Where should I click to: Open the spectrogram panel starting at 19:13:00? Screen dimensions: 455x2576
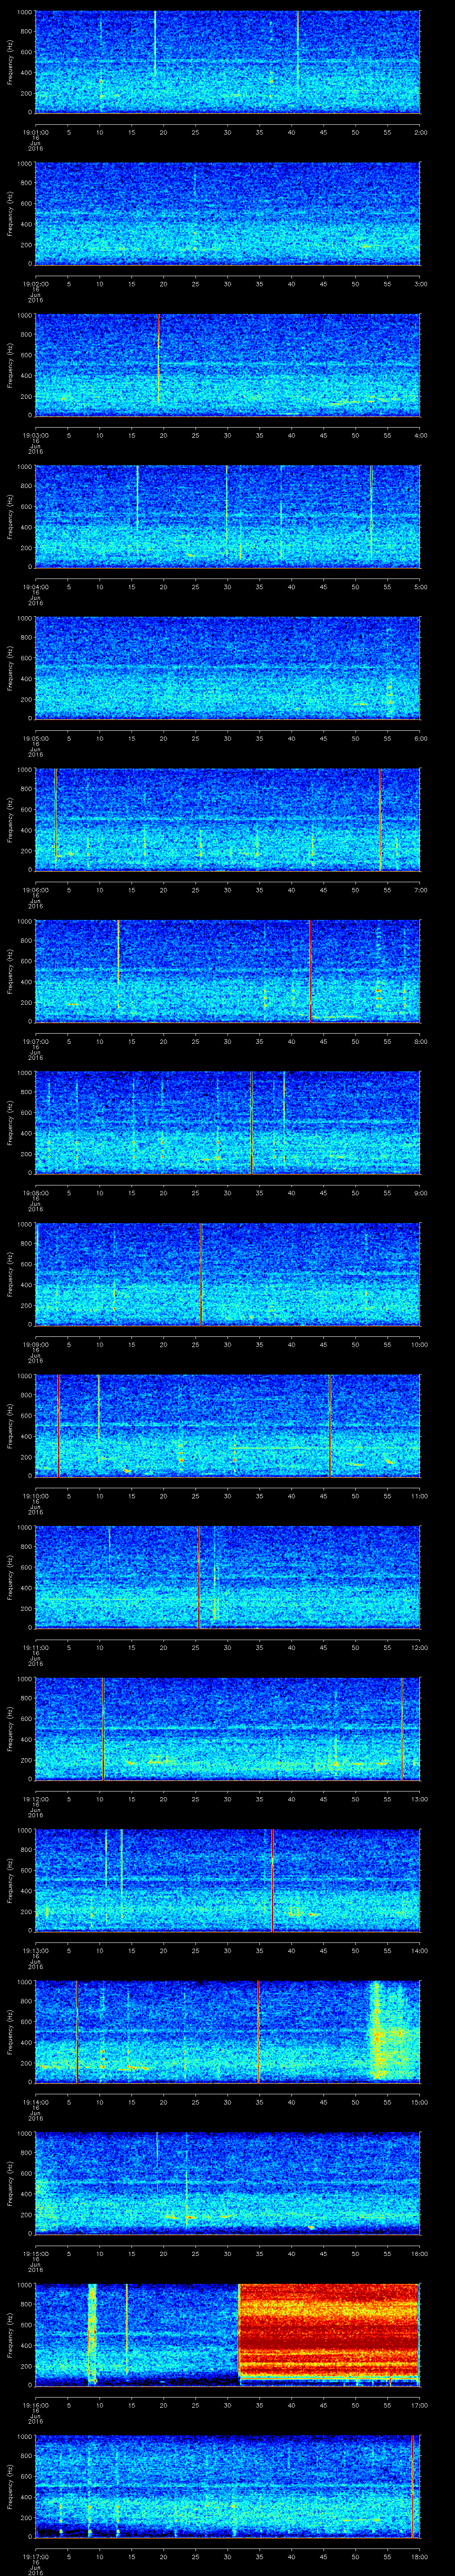click(227, 1880)
